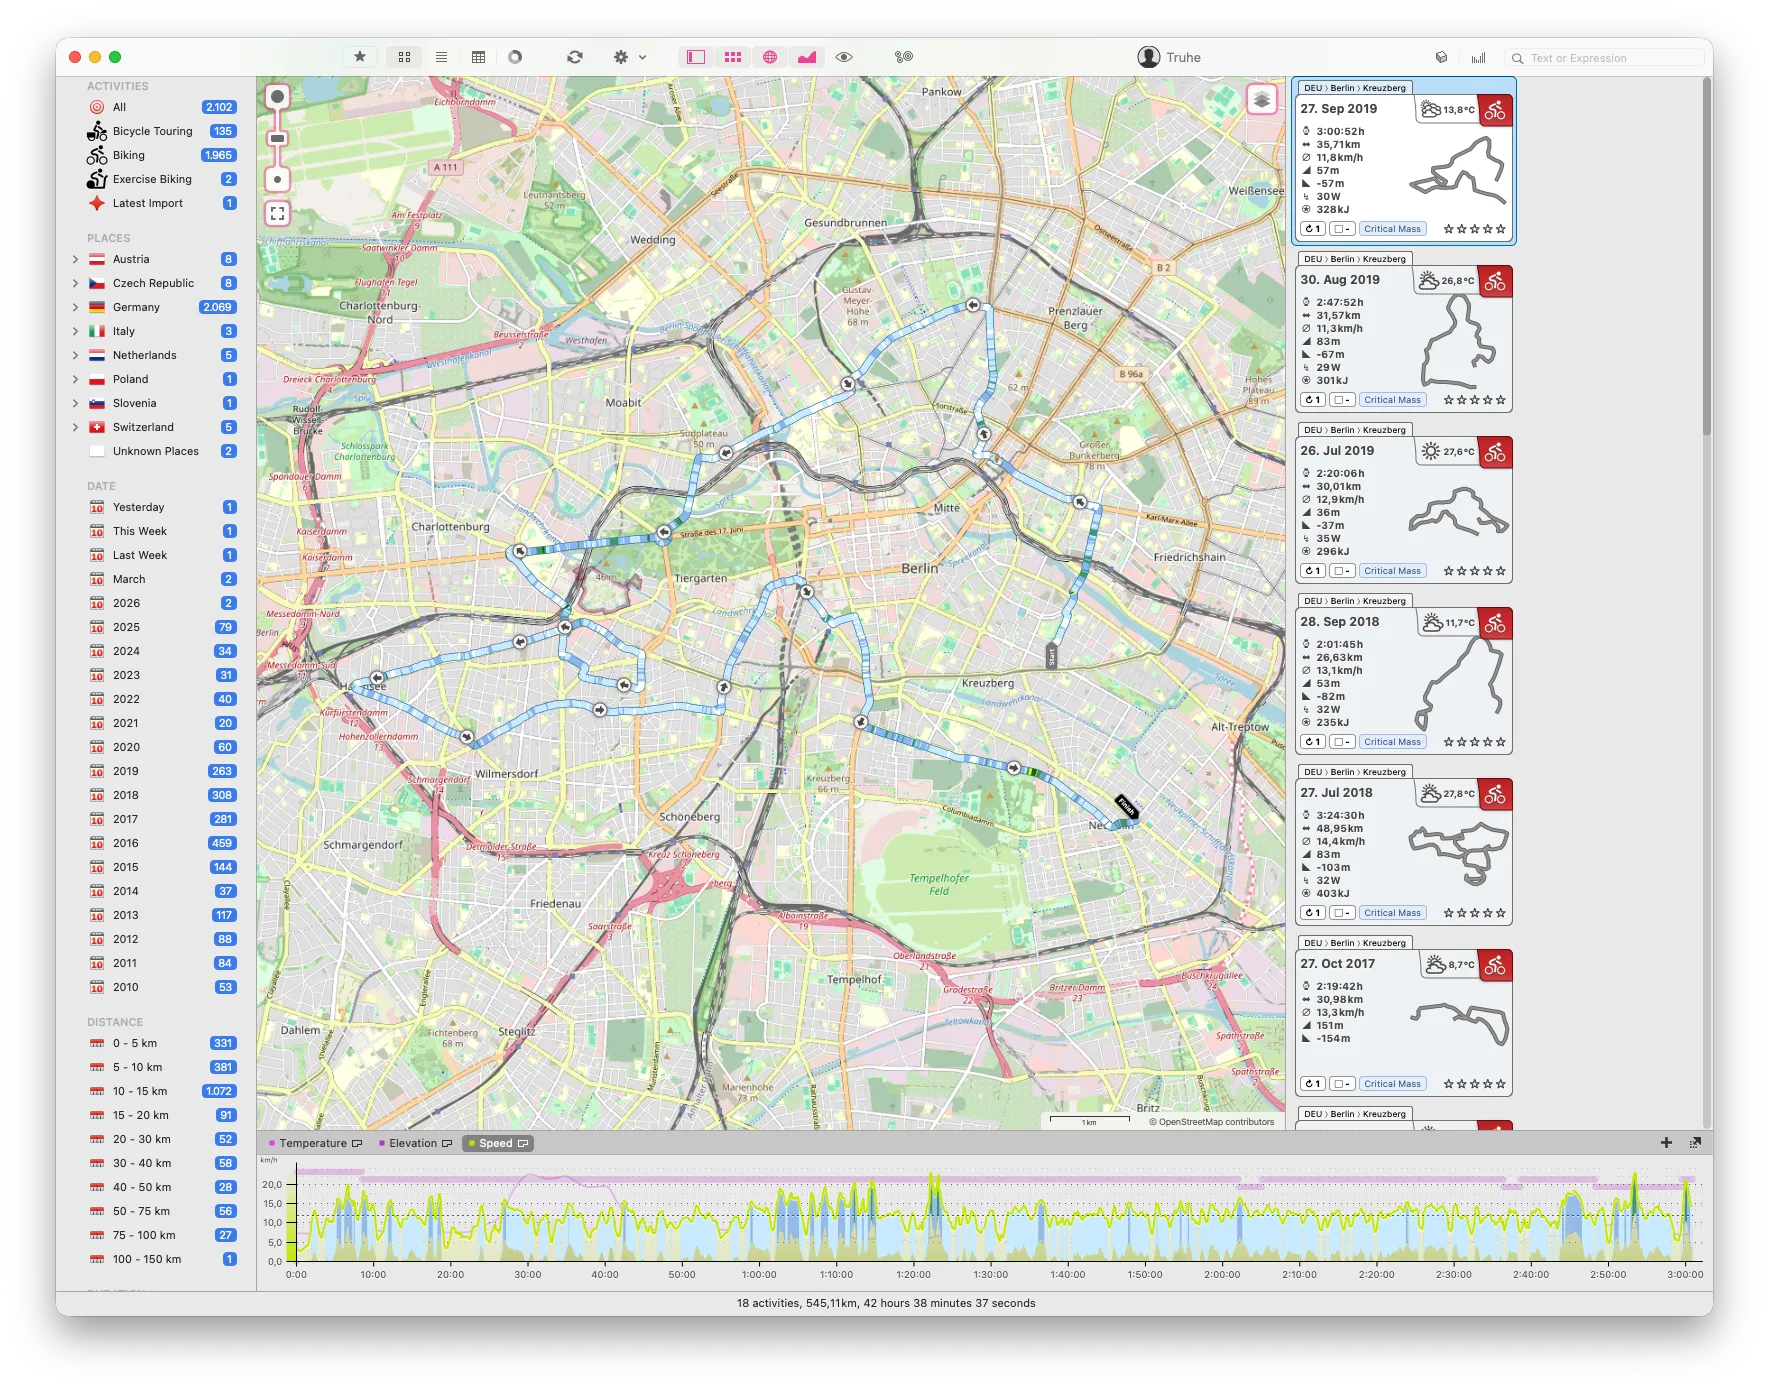The width and height of the screenshot is (1769, 1390).
Task: Rate the 27. Jul 2018 activity five stars
Action: 1500,912
